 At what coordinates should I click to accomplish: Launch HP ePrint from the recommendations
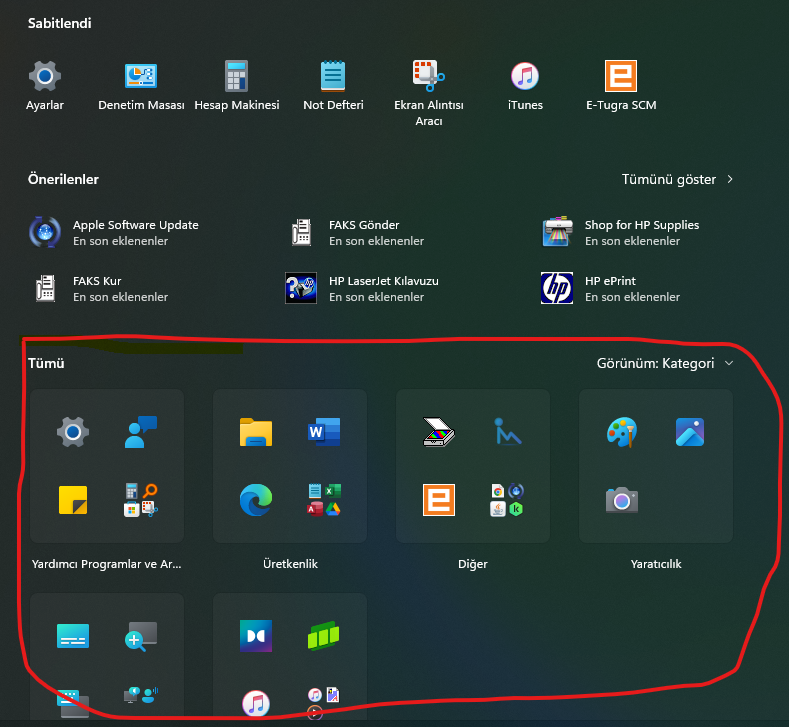point(610,288)
